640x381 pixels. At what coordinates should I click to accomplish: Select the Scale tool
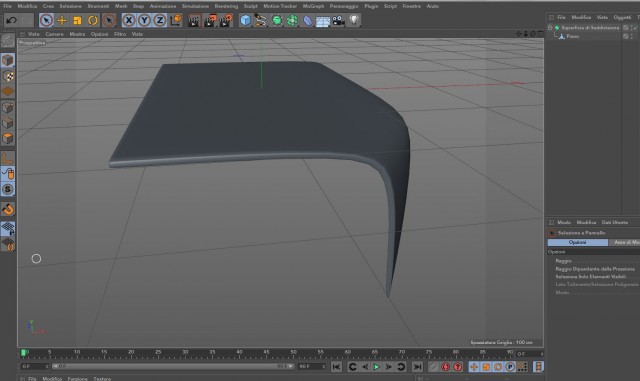pyautogui.click(x=78, y=20)
